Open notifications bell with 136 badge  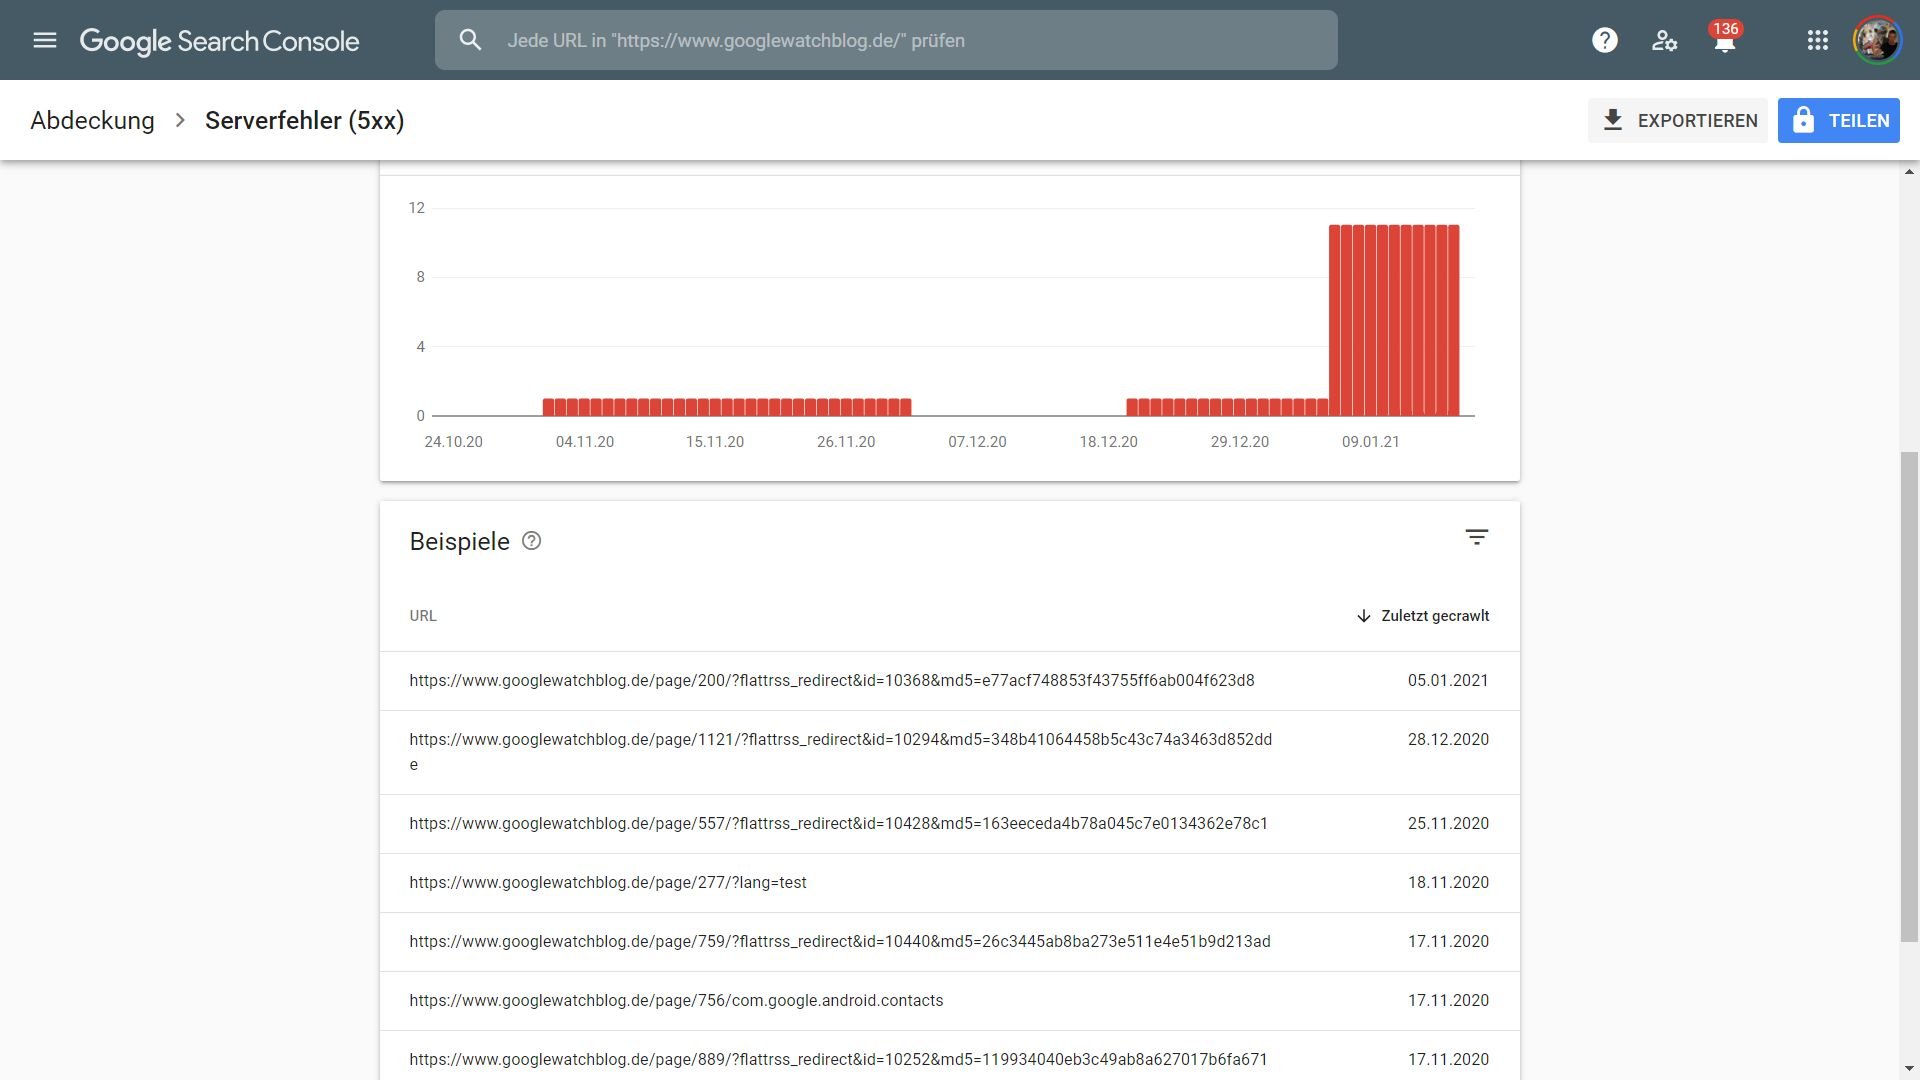tap(1724, 42)
